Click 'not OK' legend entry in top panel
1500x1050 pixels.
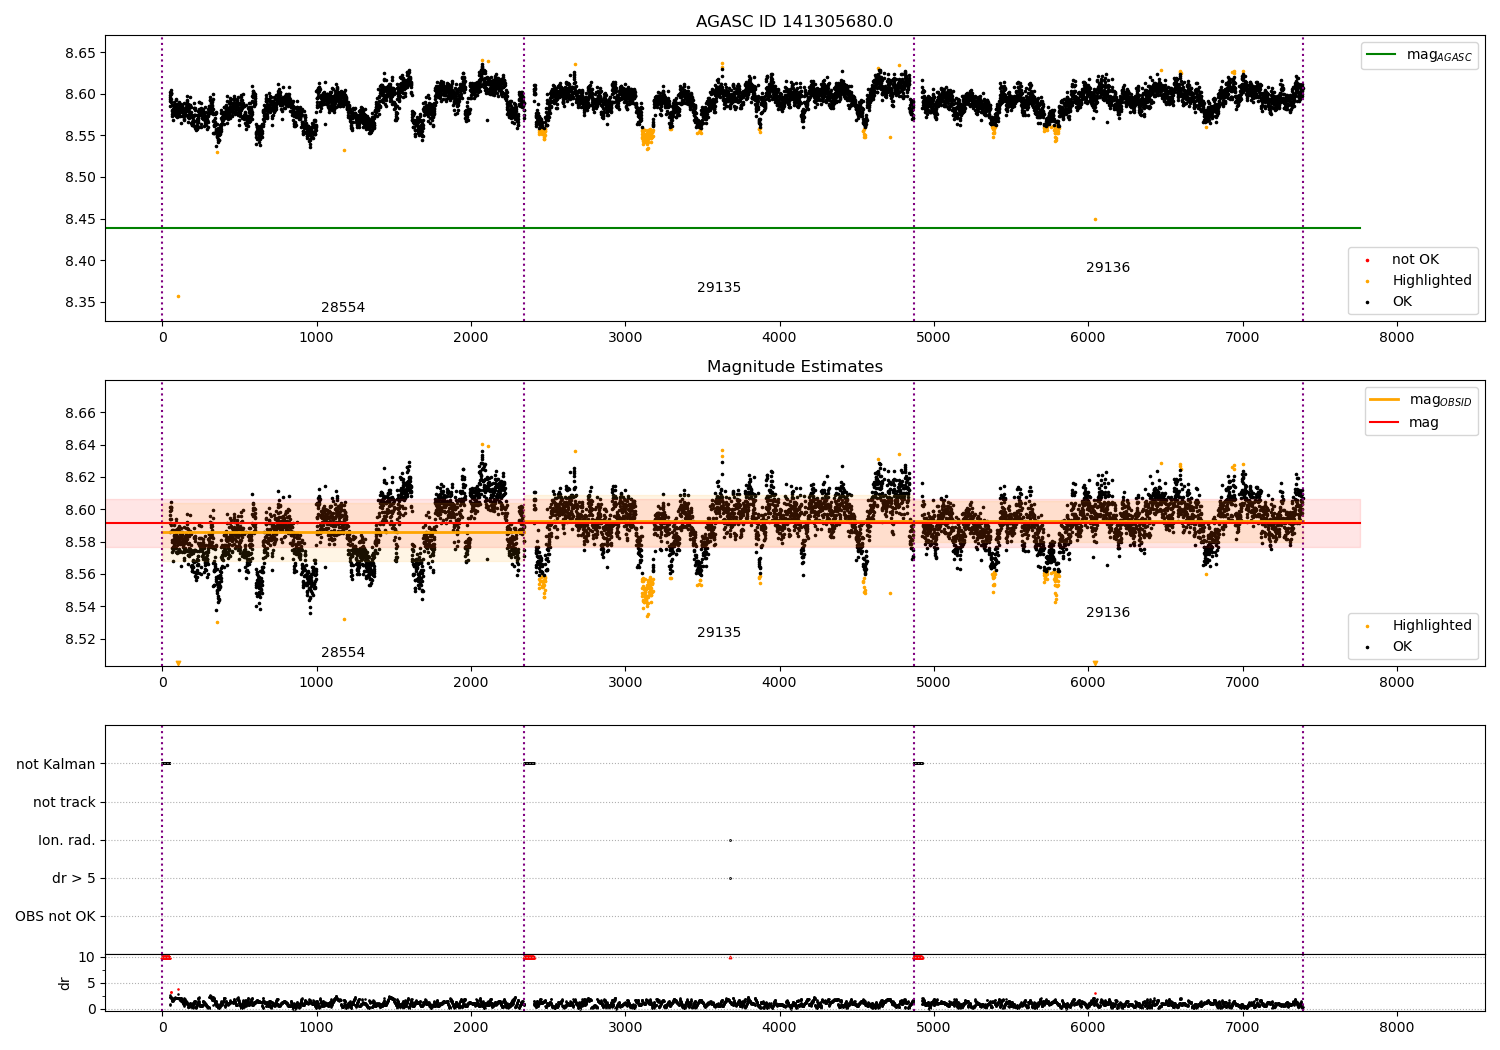coord(1401,260)
